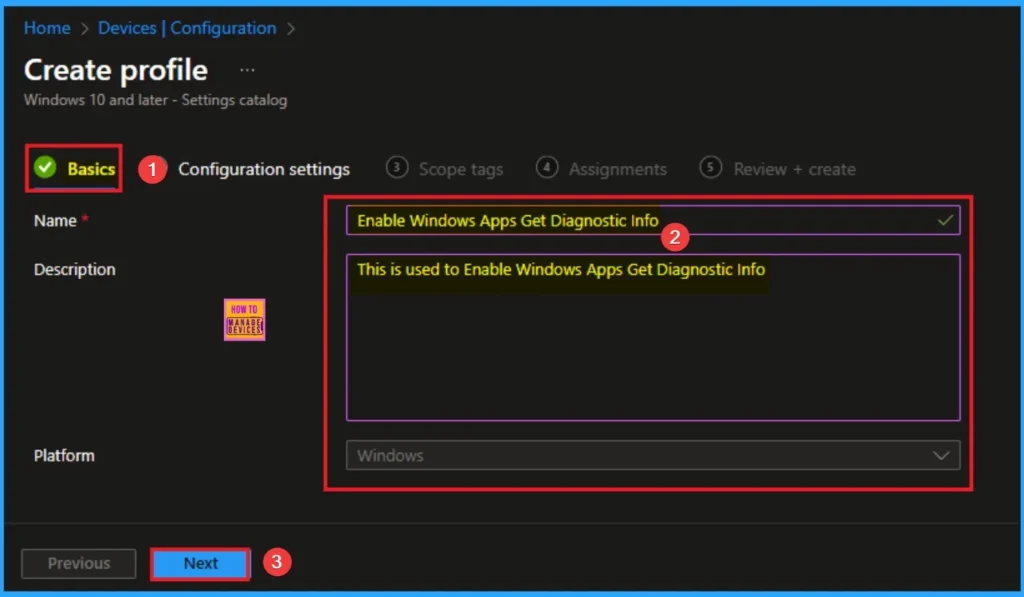1024x597 pixels.
Task: Click the How To Manage Devices logo
Action: pos(244,320)
